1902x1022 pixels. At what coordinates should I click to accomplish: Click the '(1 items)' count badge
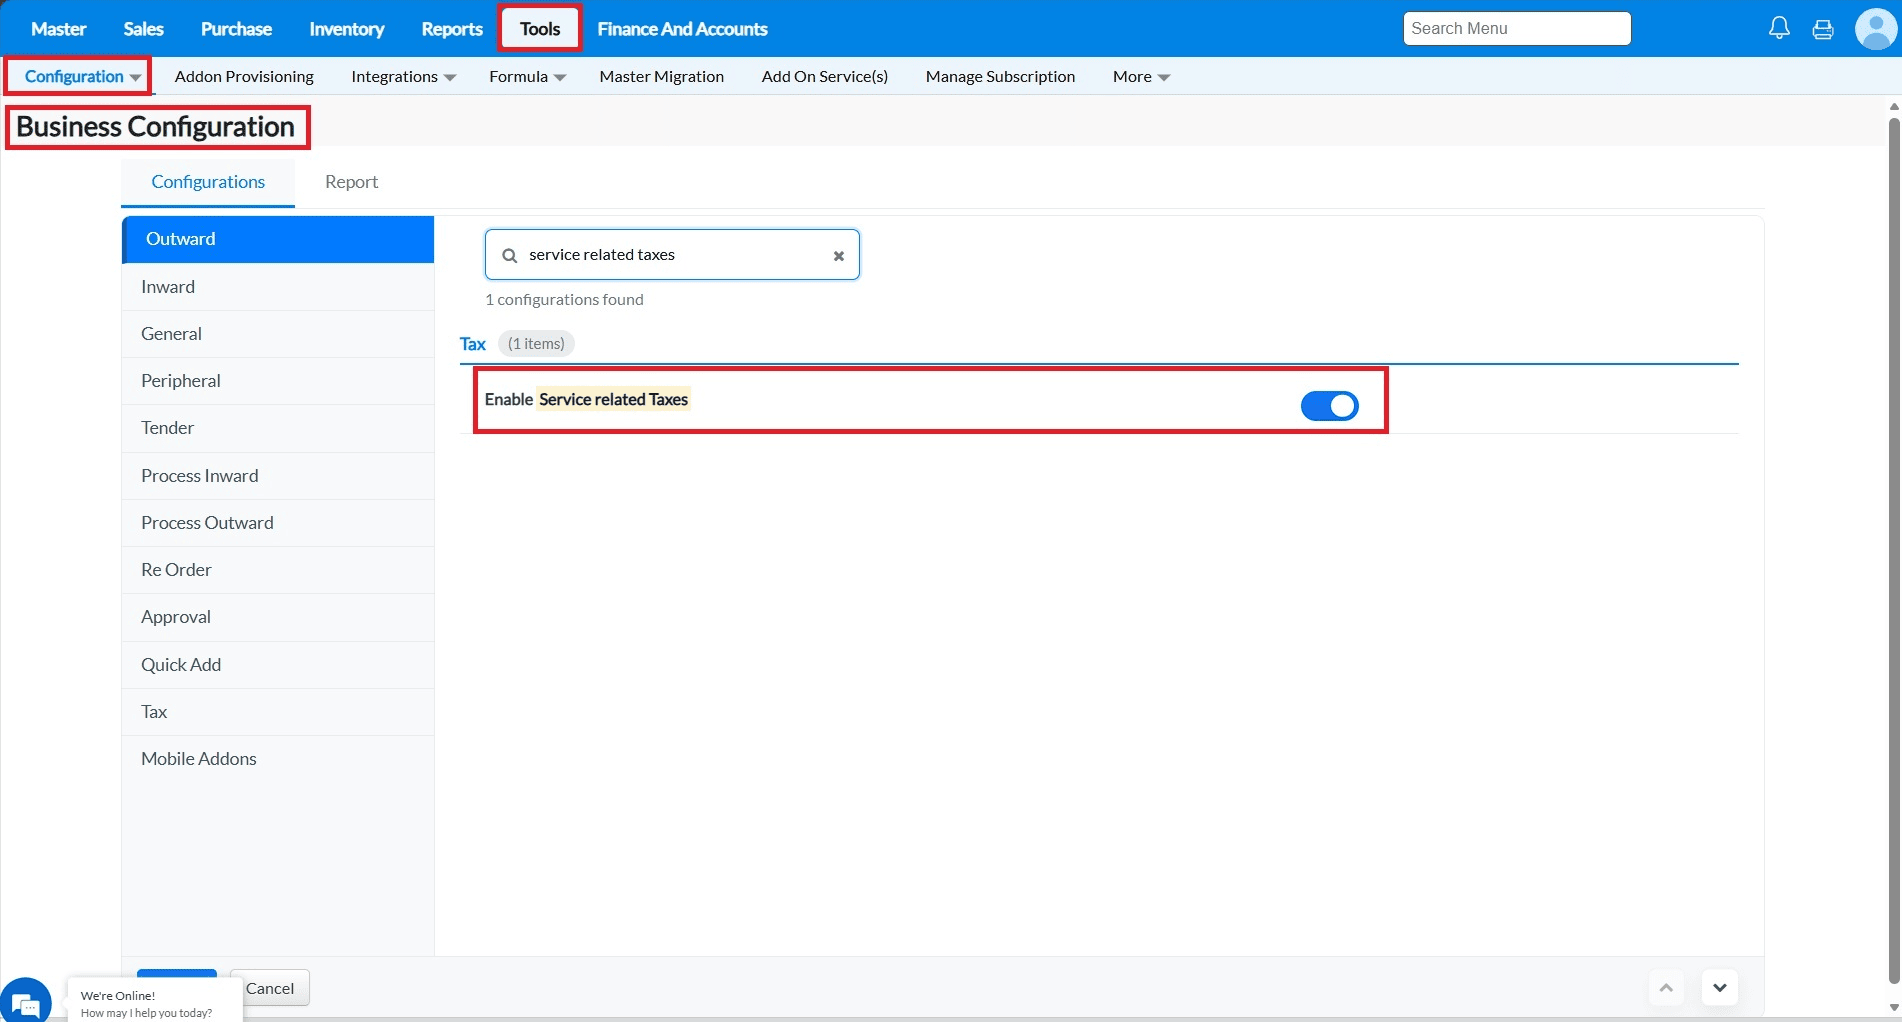[536, 344]
